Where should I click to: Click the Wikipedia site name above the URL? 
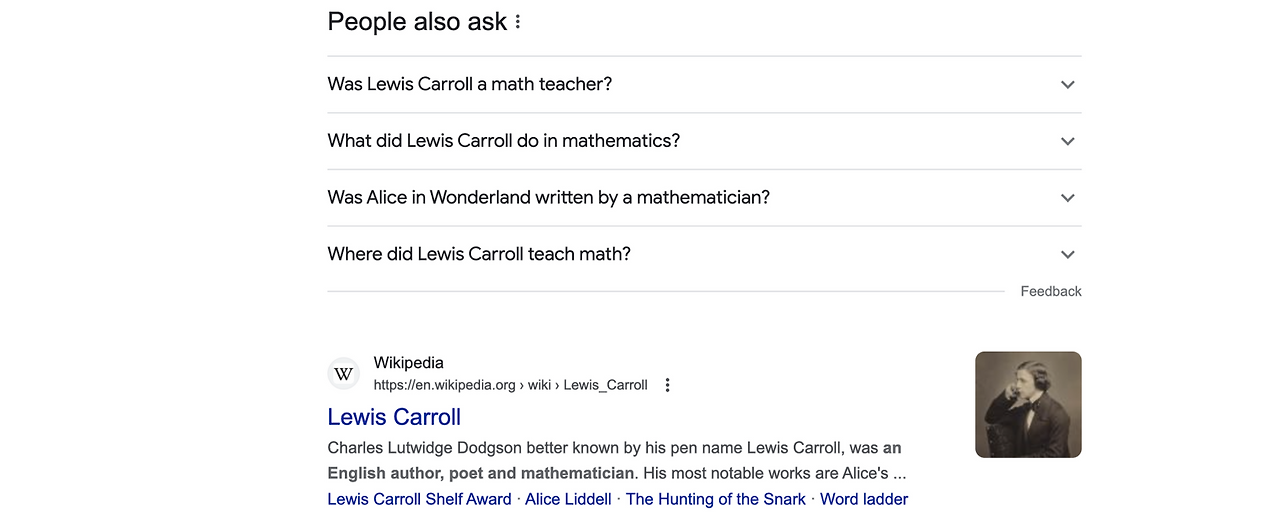coord(408,363)
